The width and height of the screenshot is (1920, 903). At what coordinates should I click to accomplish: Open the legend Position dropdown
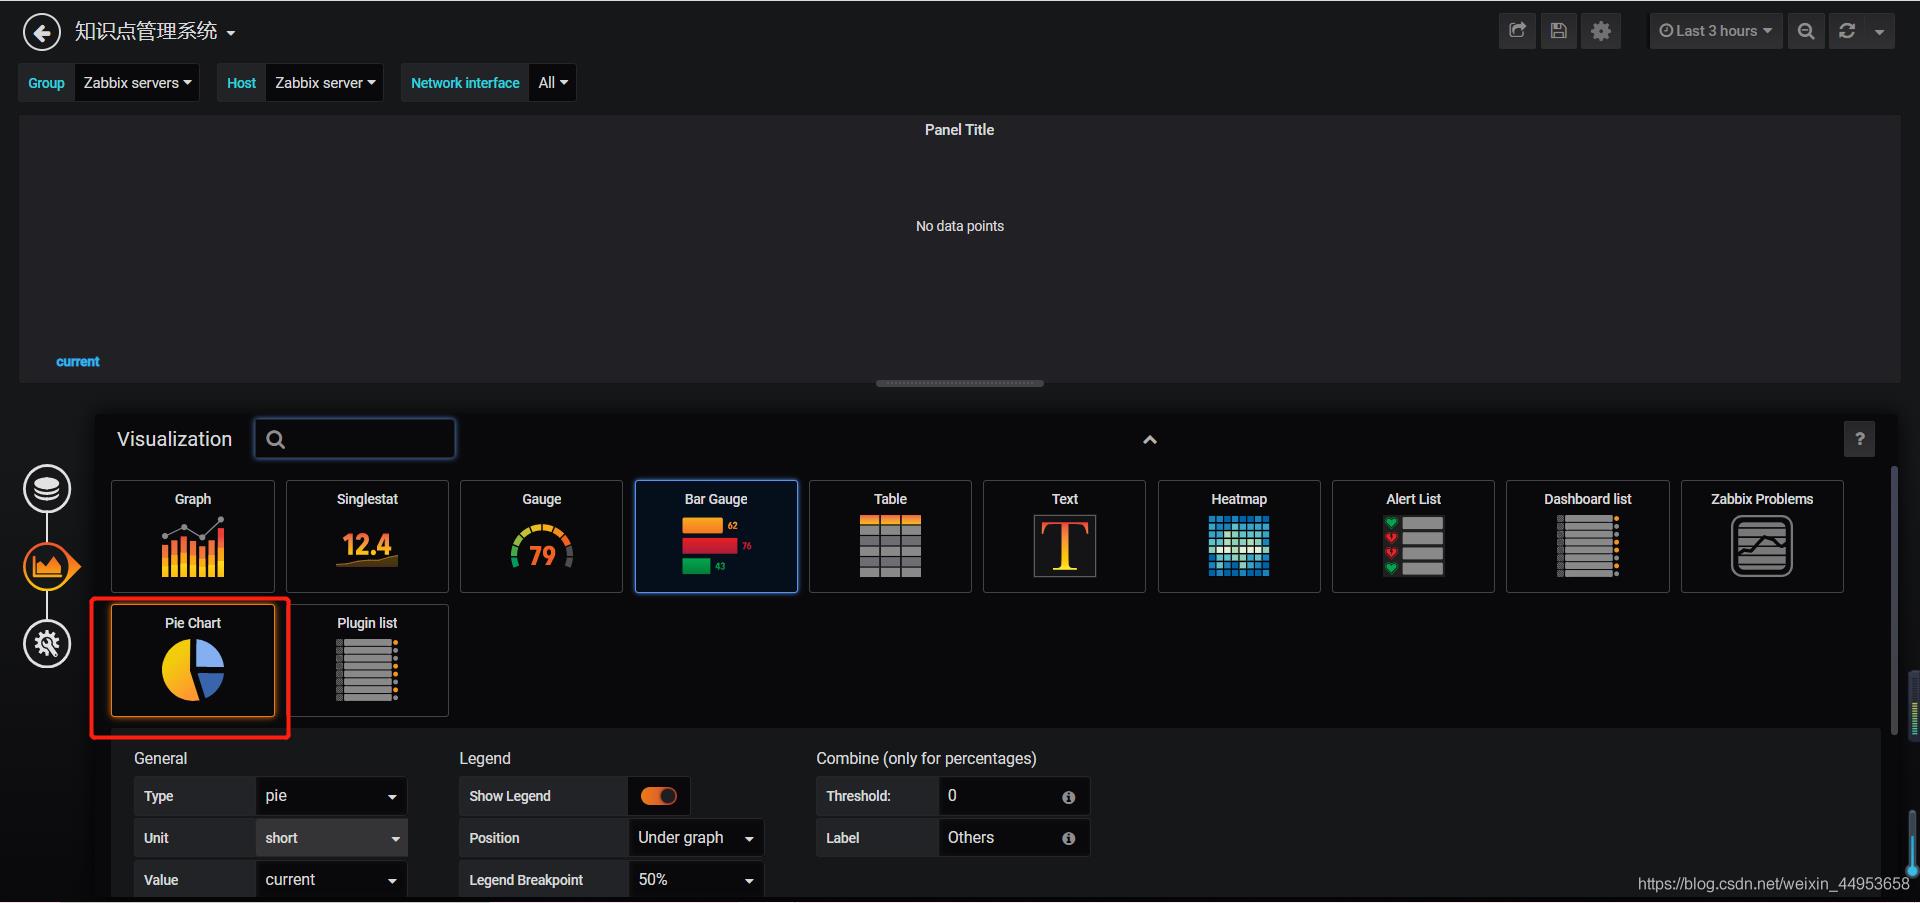(x=696, y=838)
